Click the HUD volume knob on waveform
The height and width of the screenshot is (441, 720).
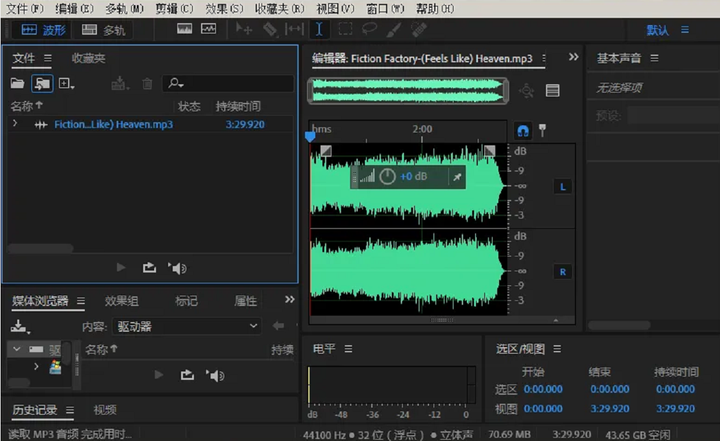pyautogui.click(x=388, y=177)
